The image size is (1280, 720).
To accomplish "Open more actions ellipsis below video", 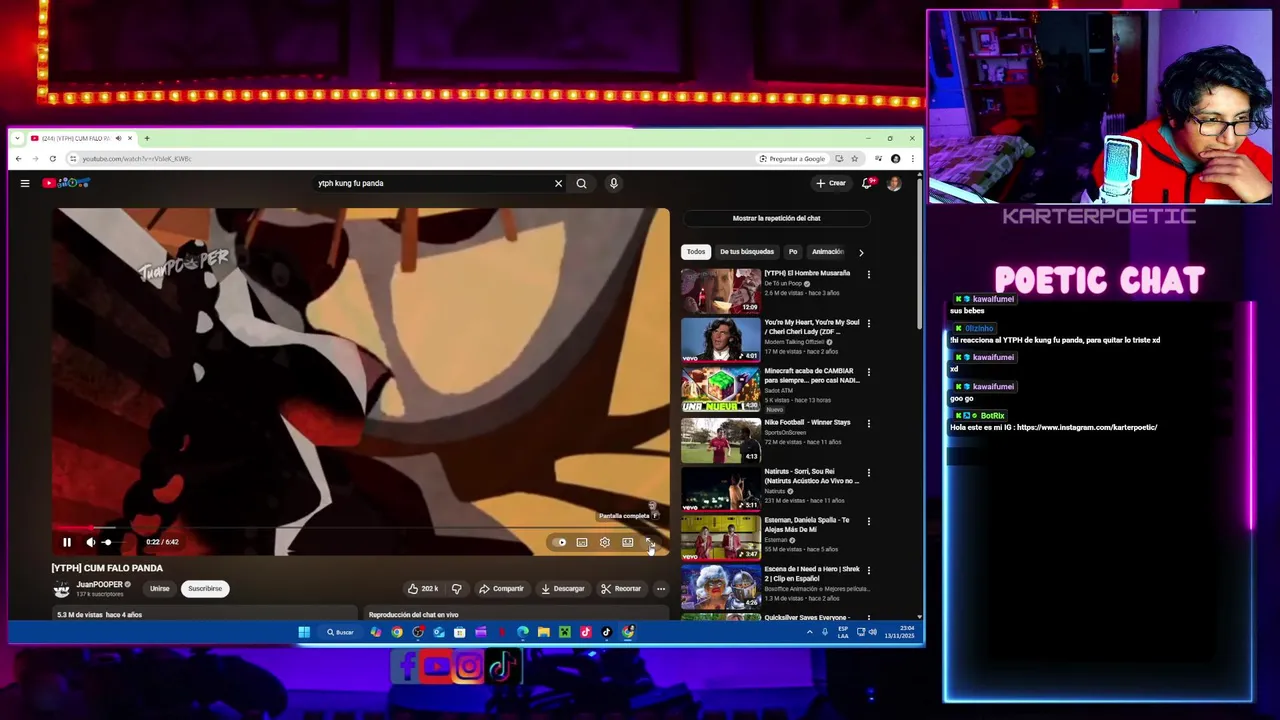I will click(660, 589).
